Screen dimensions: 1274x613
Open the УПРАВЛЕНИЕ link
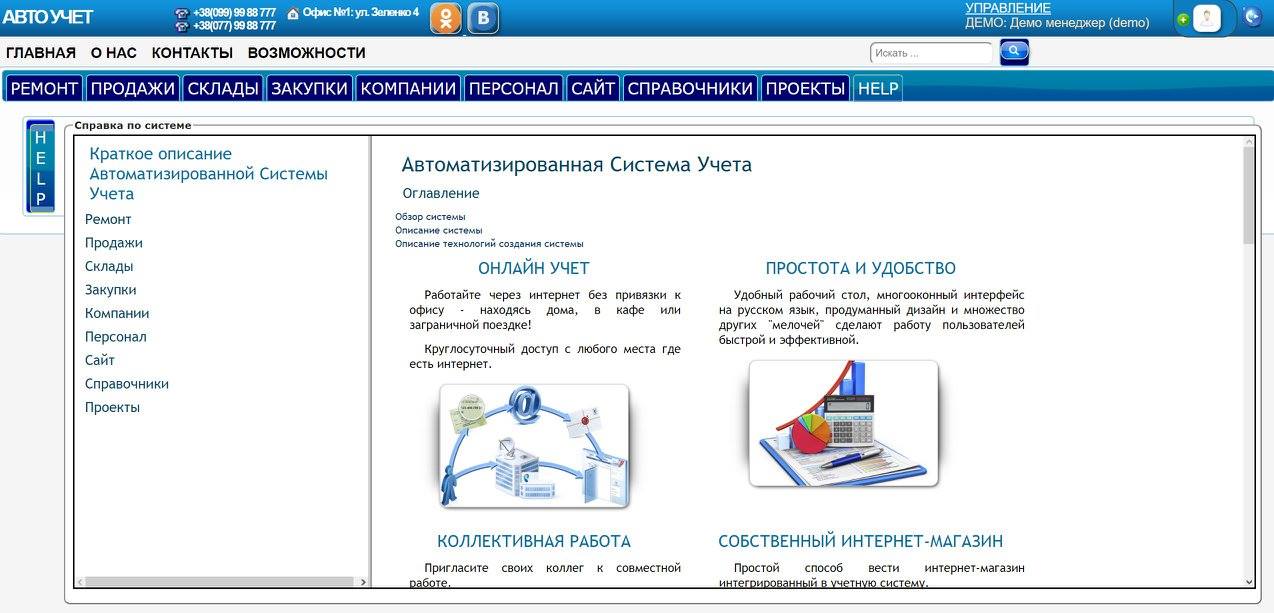pos(1007,8)
